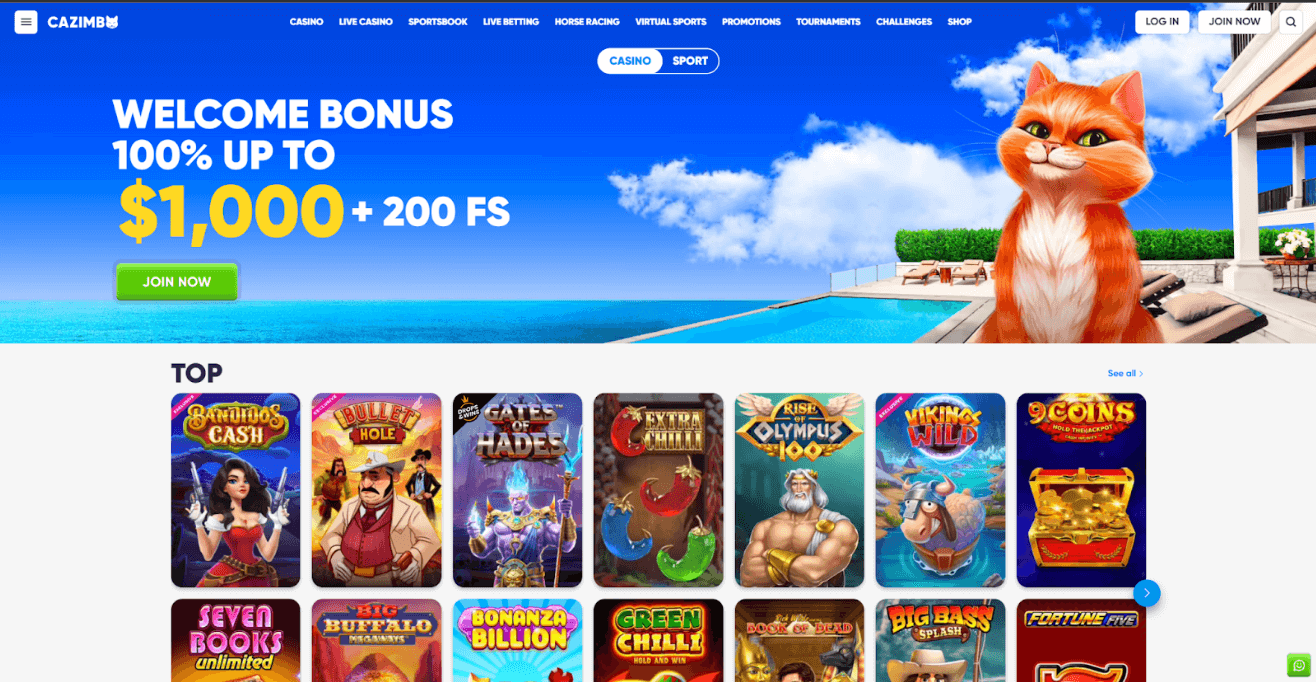Advance the game carousel with the blue arrow
Image resolution: width=1316 pixels, height=682 pixels.
tap(1146, 593)
